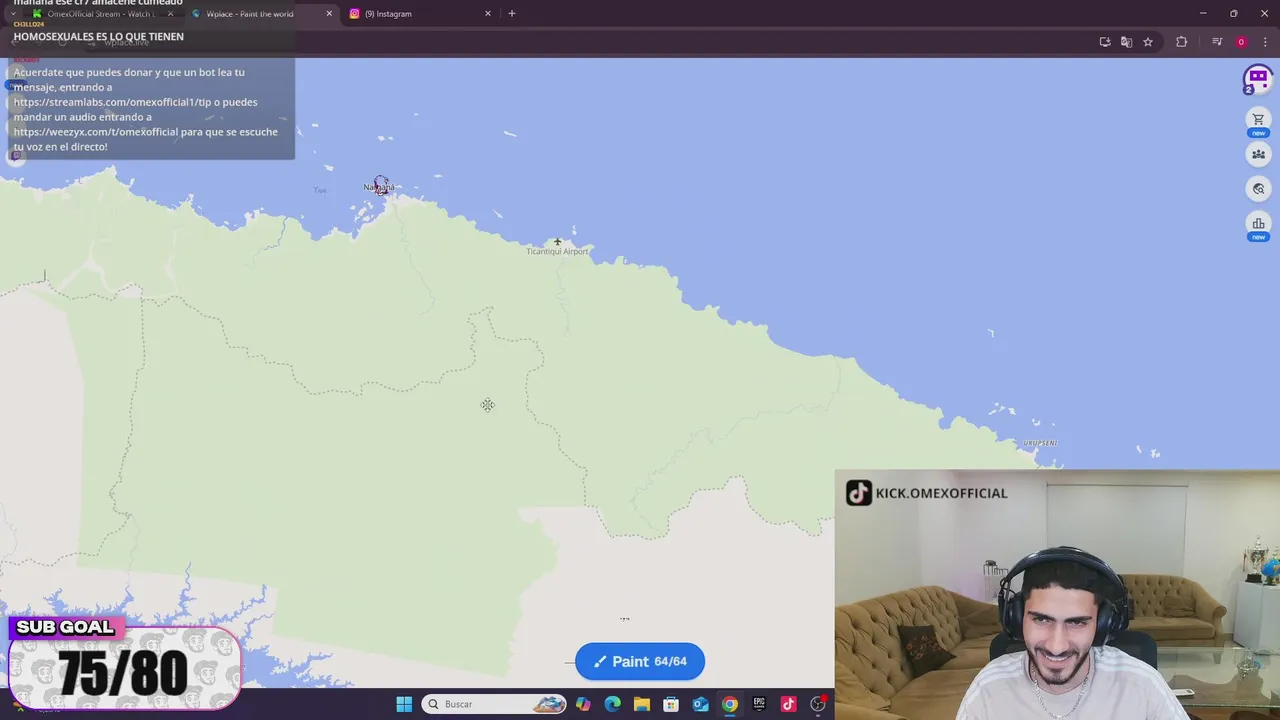
Task: Open the Wplace store cart
Action: click(x=1258, y=119)
